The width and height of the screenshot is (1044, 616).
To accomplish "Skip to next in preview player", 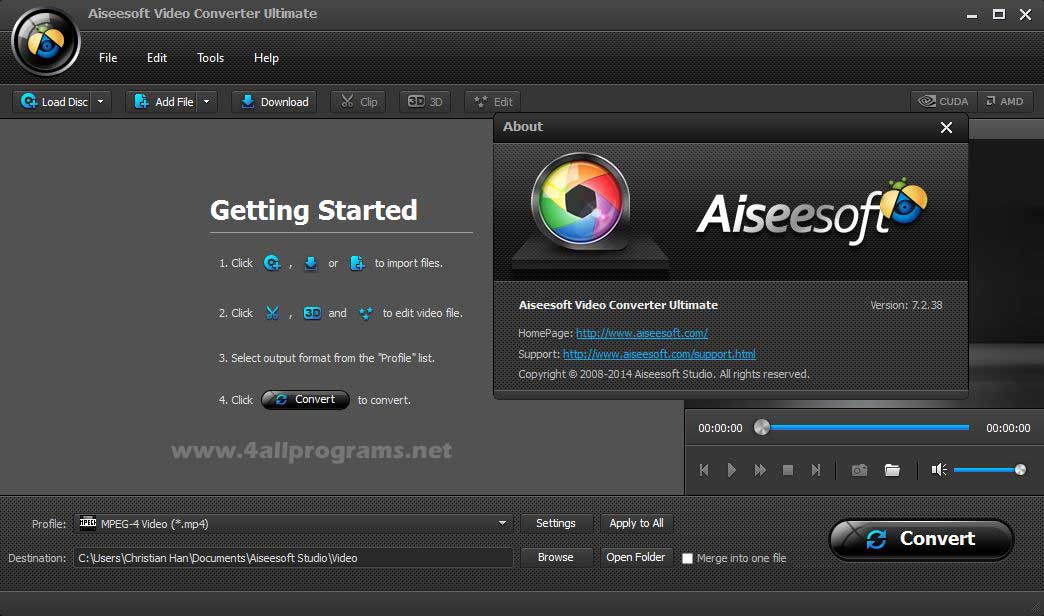I will (816, 470).
